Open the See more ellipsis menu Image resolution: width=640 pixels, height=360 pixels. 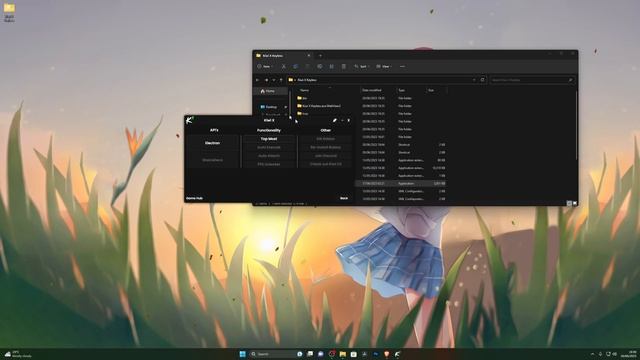[x=402, y=66]
